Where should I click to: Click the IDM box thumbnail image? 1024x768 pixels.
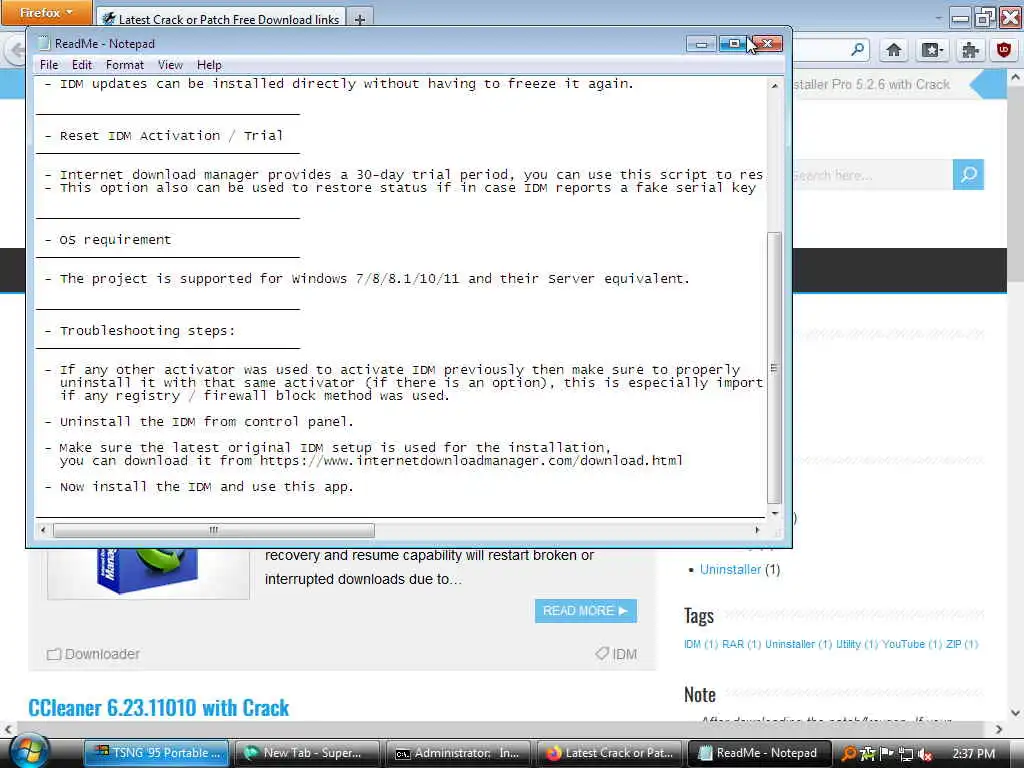(x=148, y=572)
